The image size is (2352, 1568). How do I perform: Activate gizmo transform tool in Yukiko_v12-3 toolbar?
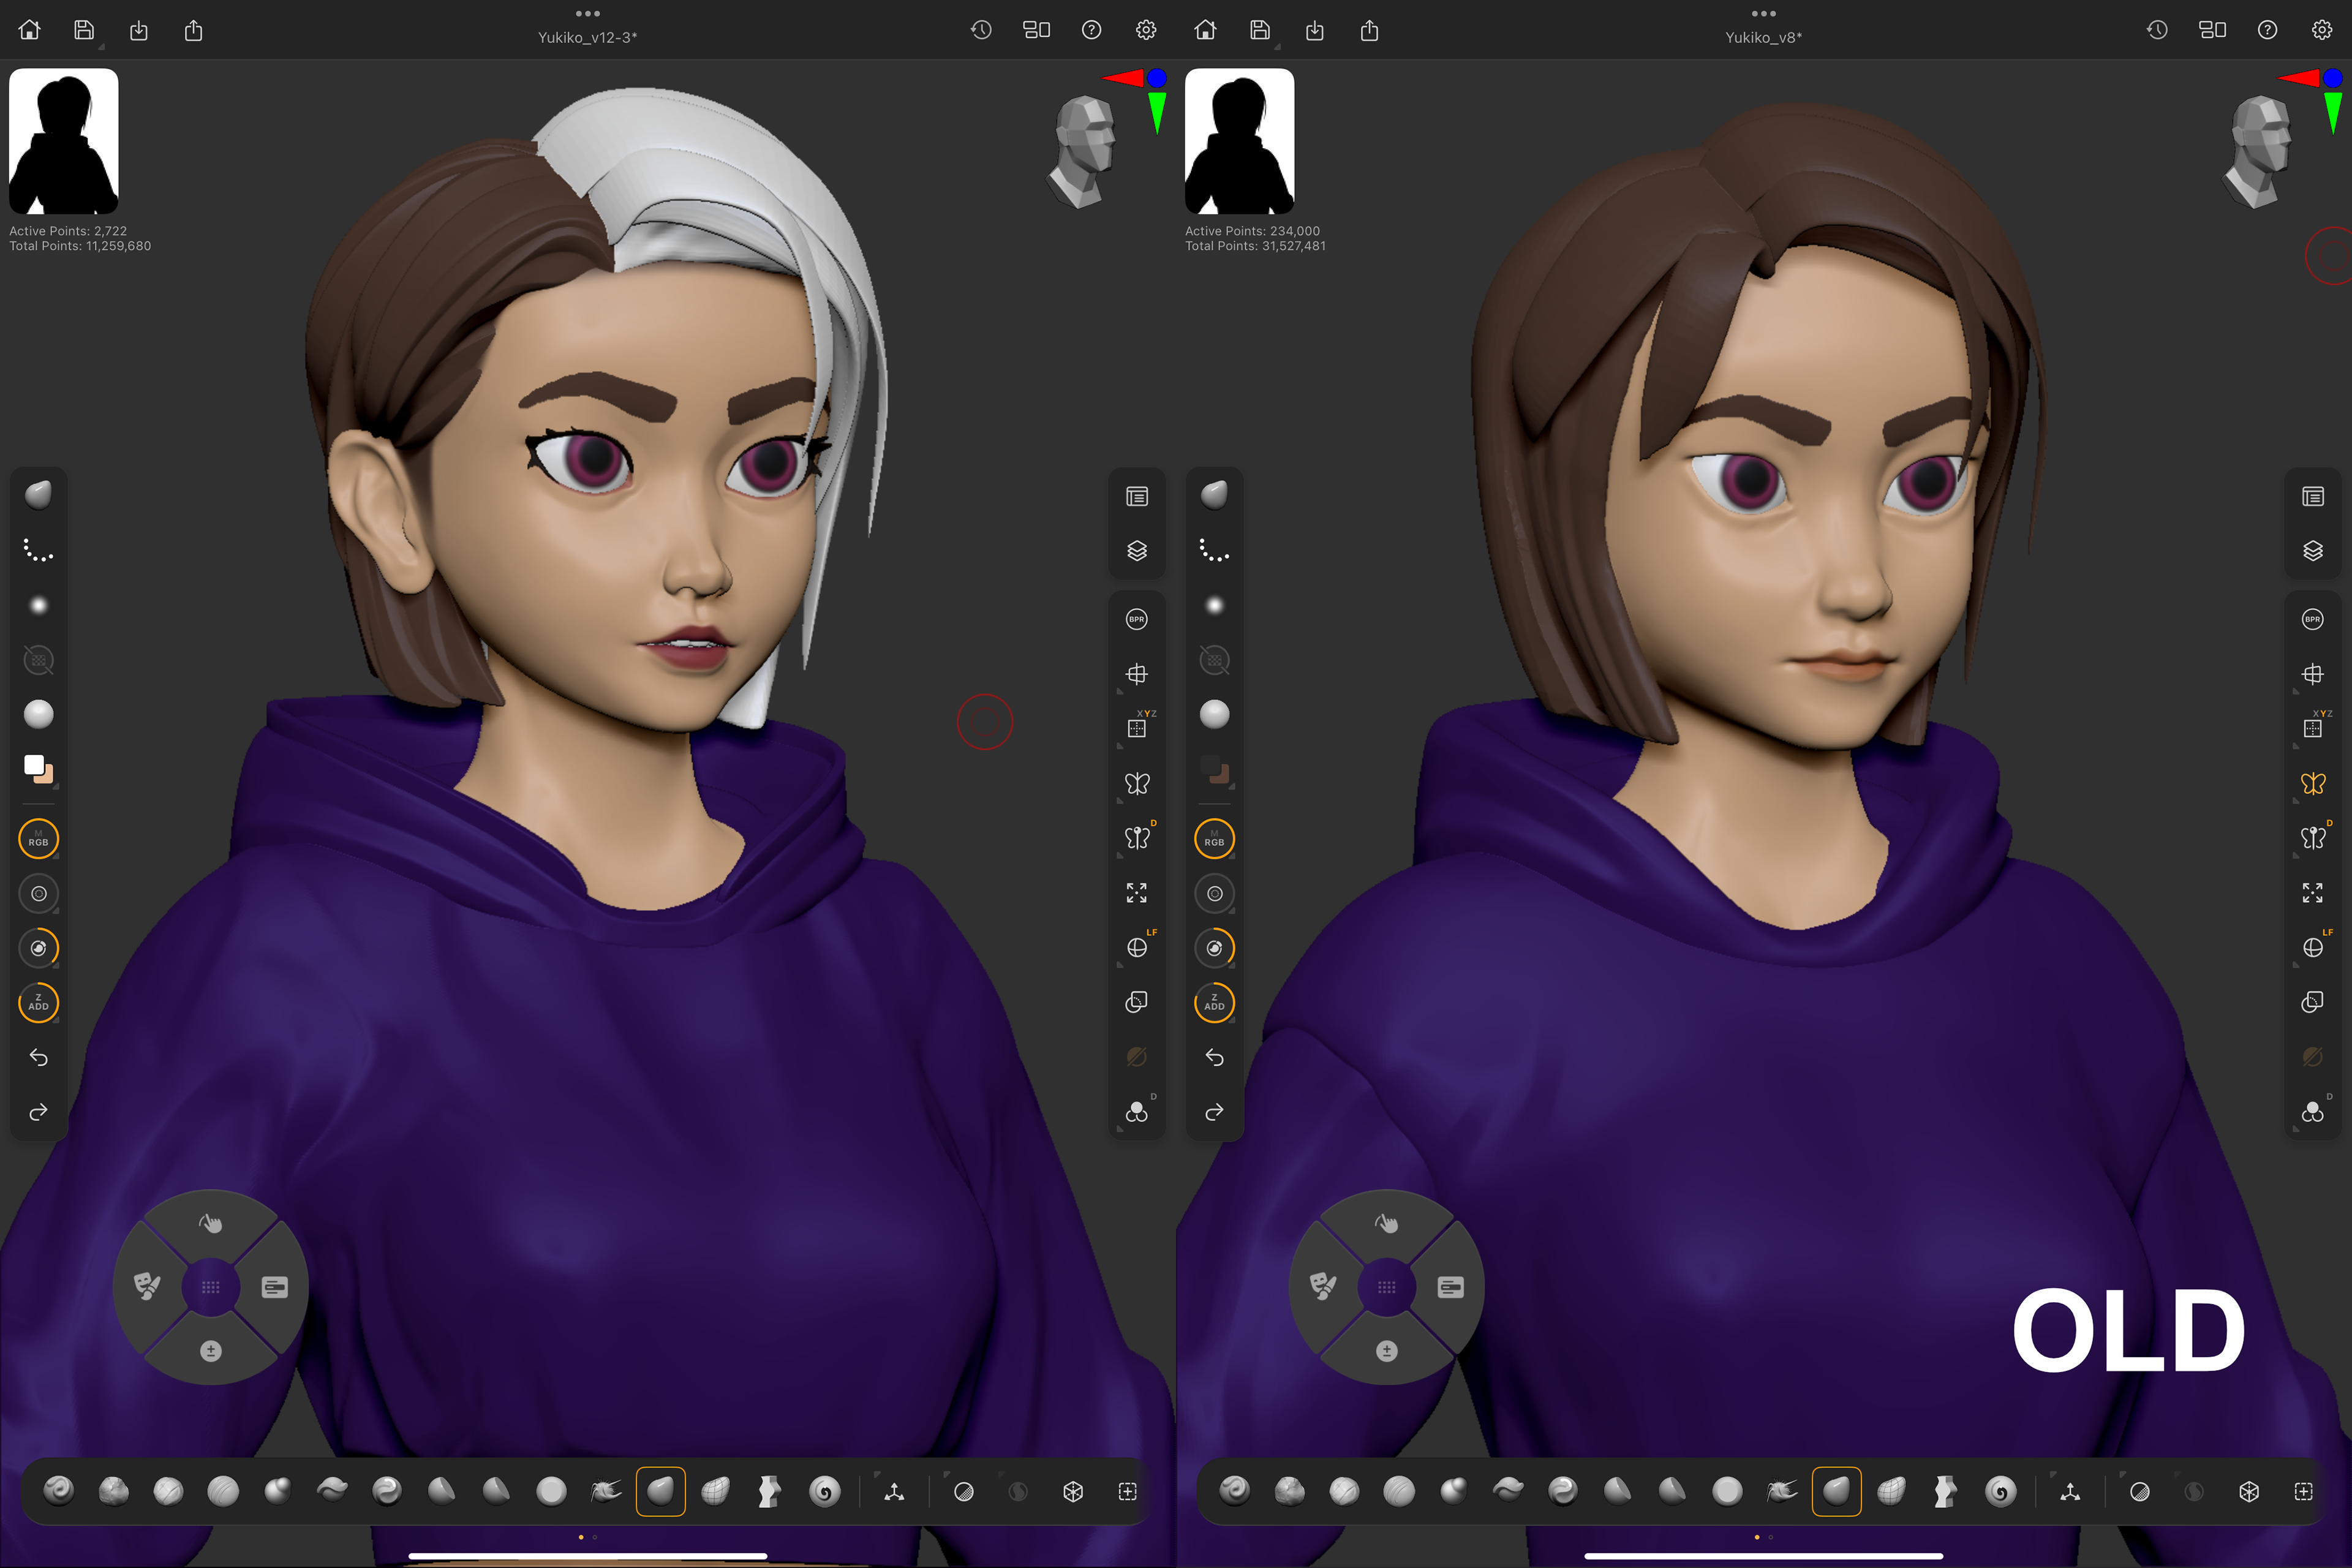[894, 1491]
